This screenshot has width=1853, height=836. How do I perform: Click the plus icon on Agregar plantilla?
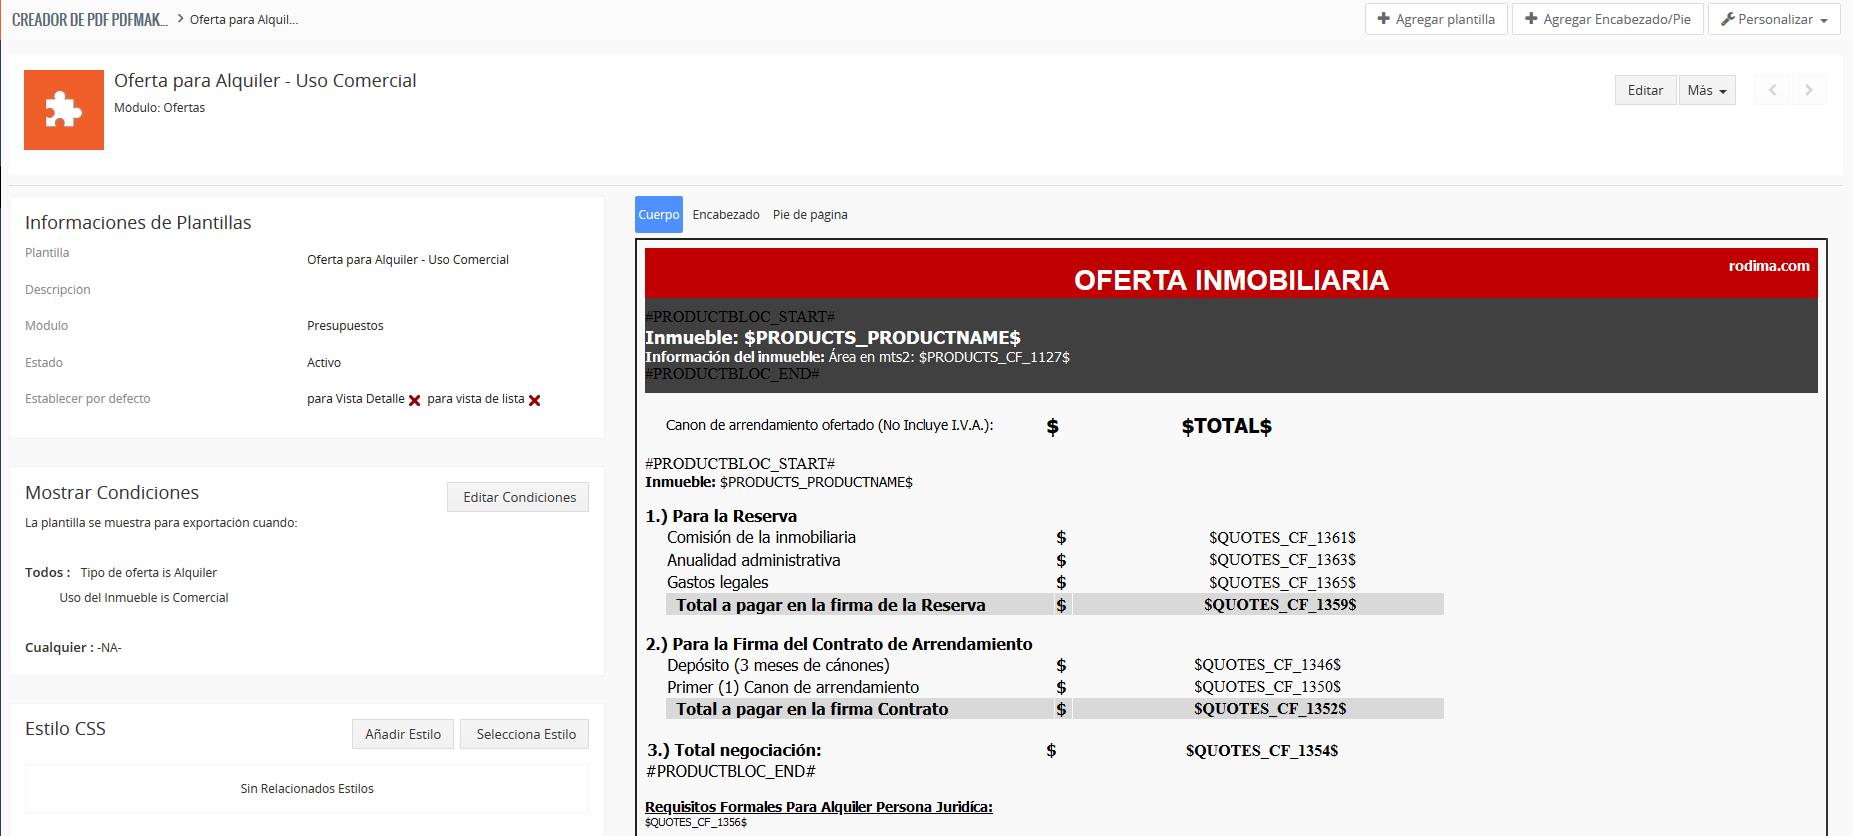(1383, 19)
